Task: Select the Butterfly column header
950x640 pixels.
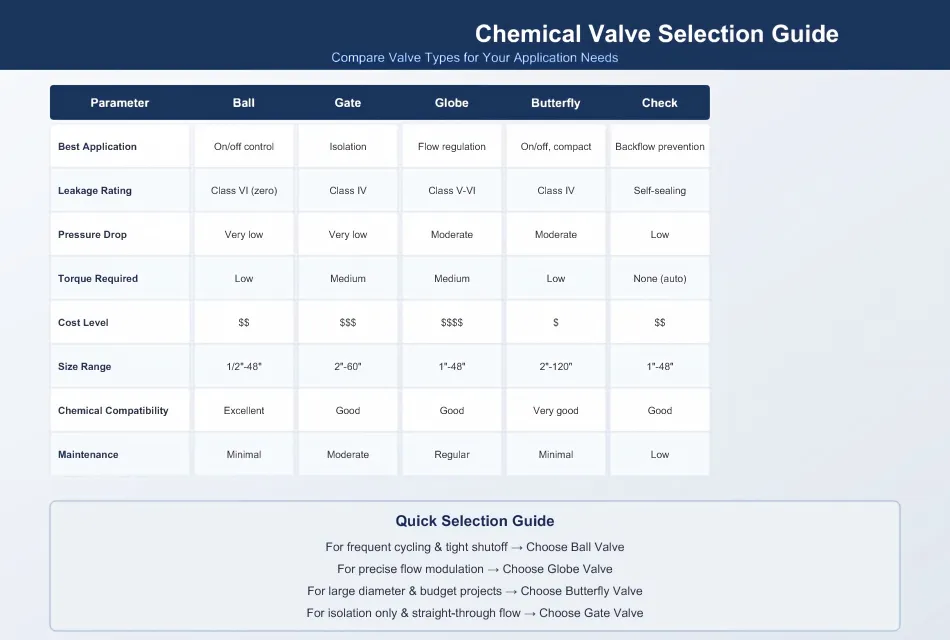Action: pos(556,103)
